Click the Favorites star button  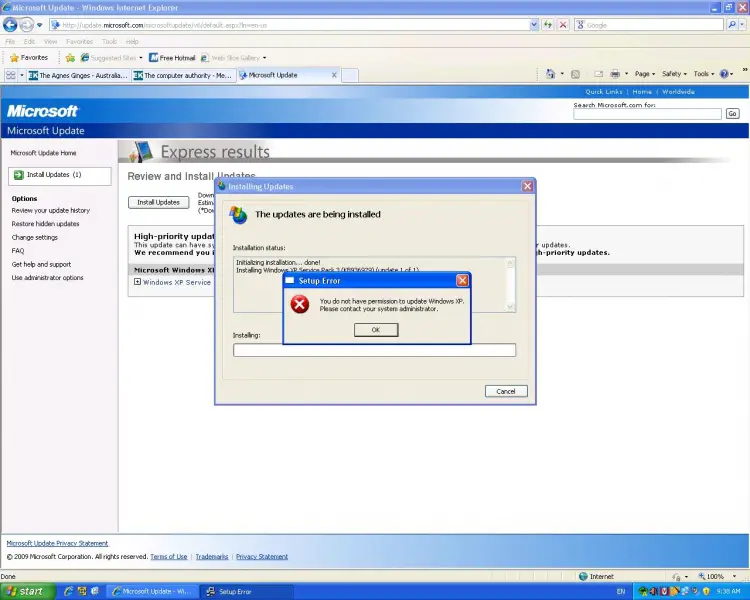[x=29, y=58]
